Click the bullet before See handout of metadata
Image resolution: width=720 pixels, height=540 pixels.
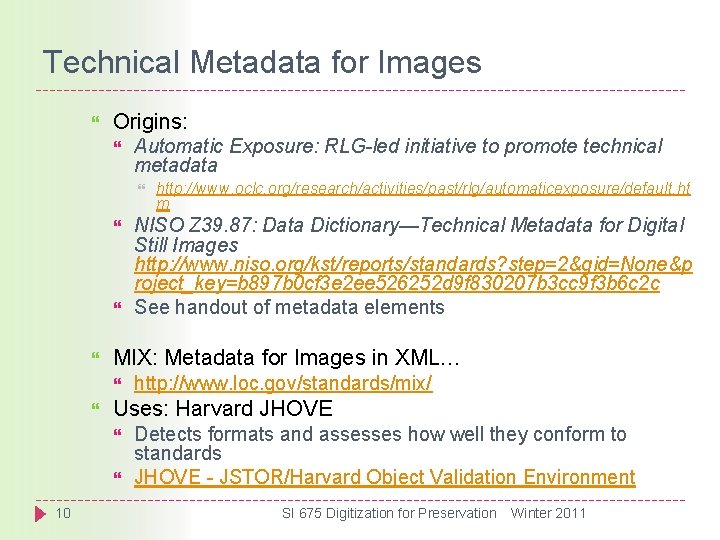click(118, 307)
